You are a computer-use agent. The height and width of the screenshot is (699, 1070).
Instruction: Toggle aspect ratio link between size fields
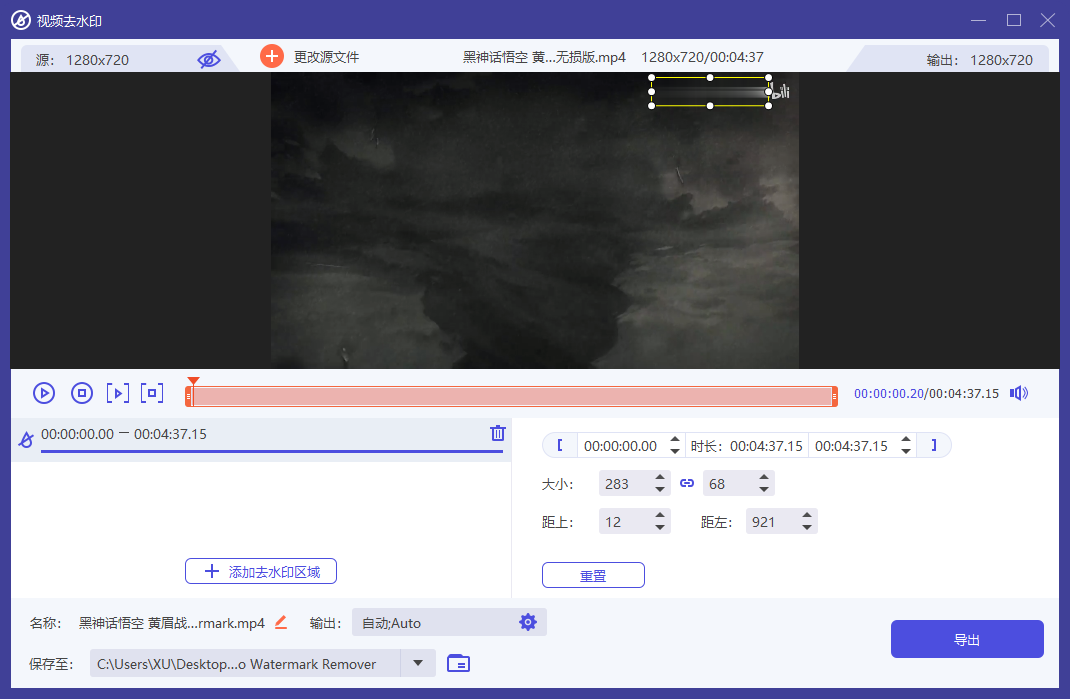(686, 483)
